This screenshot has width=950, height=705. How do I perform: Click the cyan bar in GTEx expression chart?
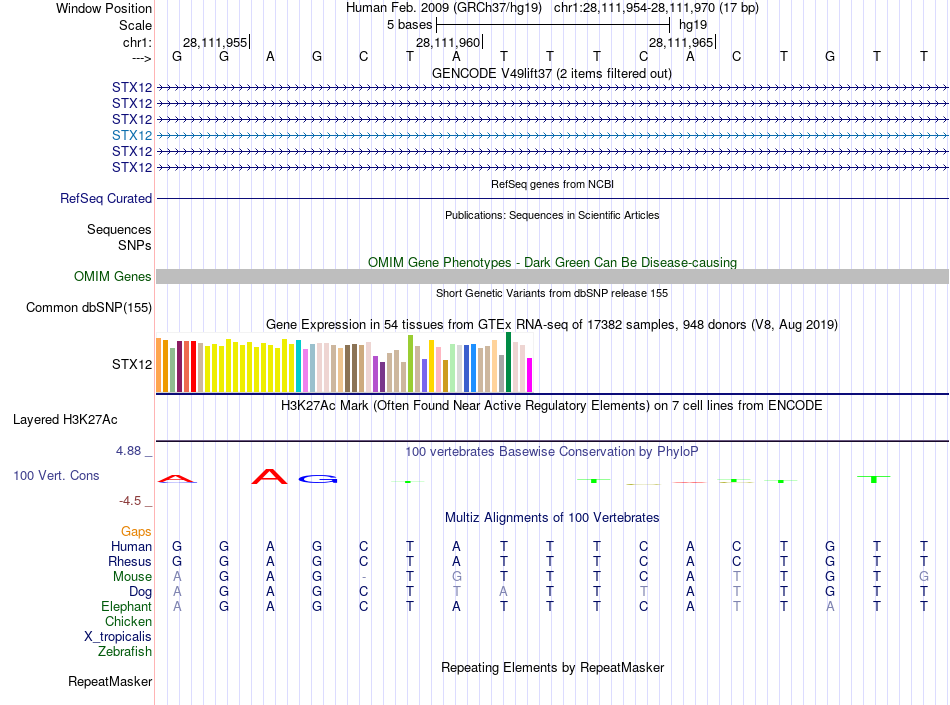click(299, 366)
